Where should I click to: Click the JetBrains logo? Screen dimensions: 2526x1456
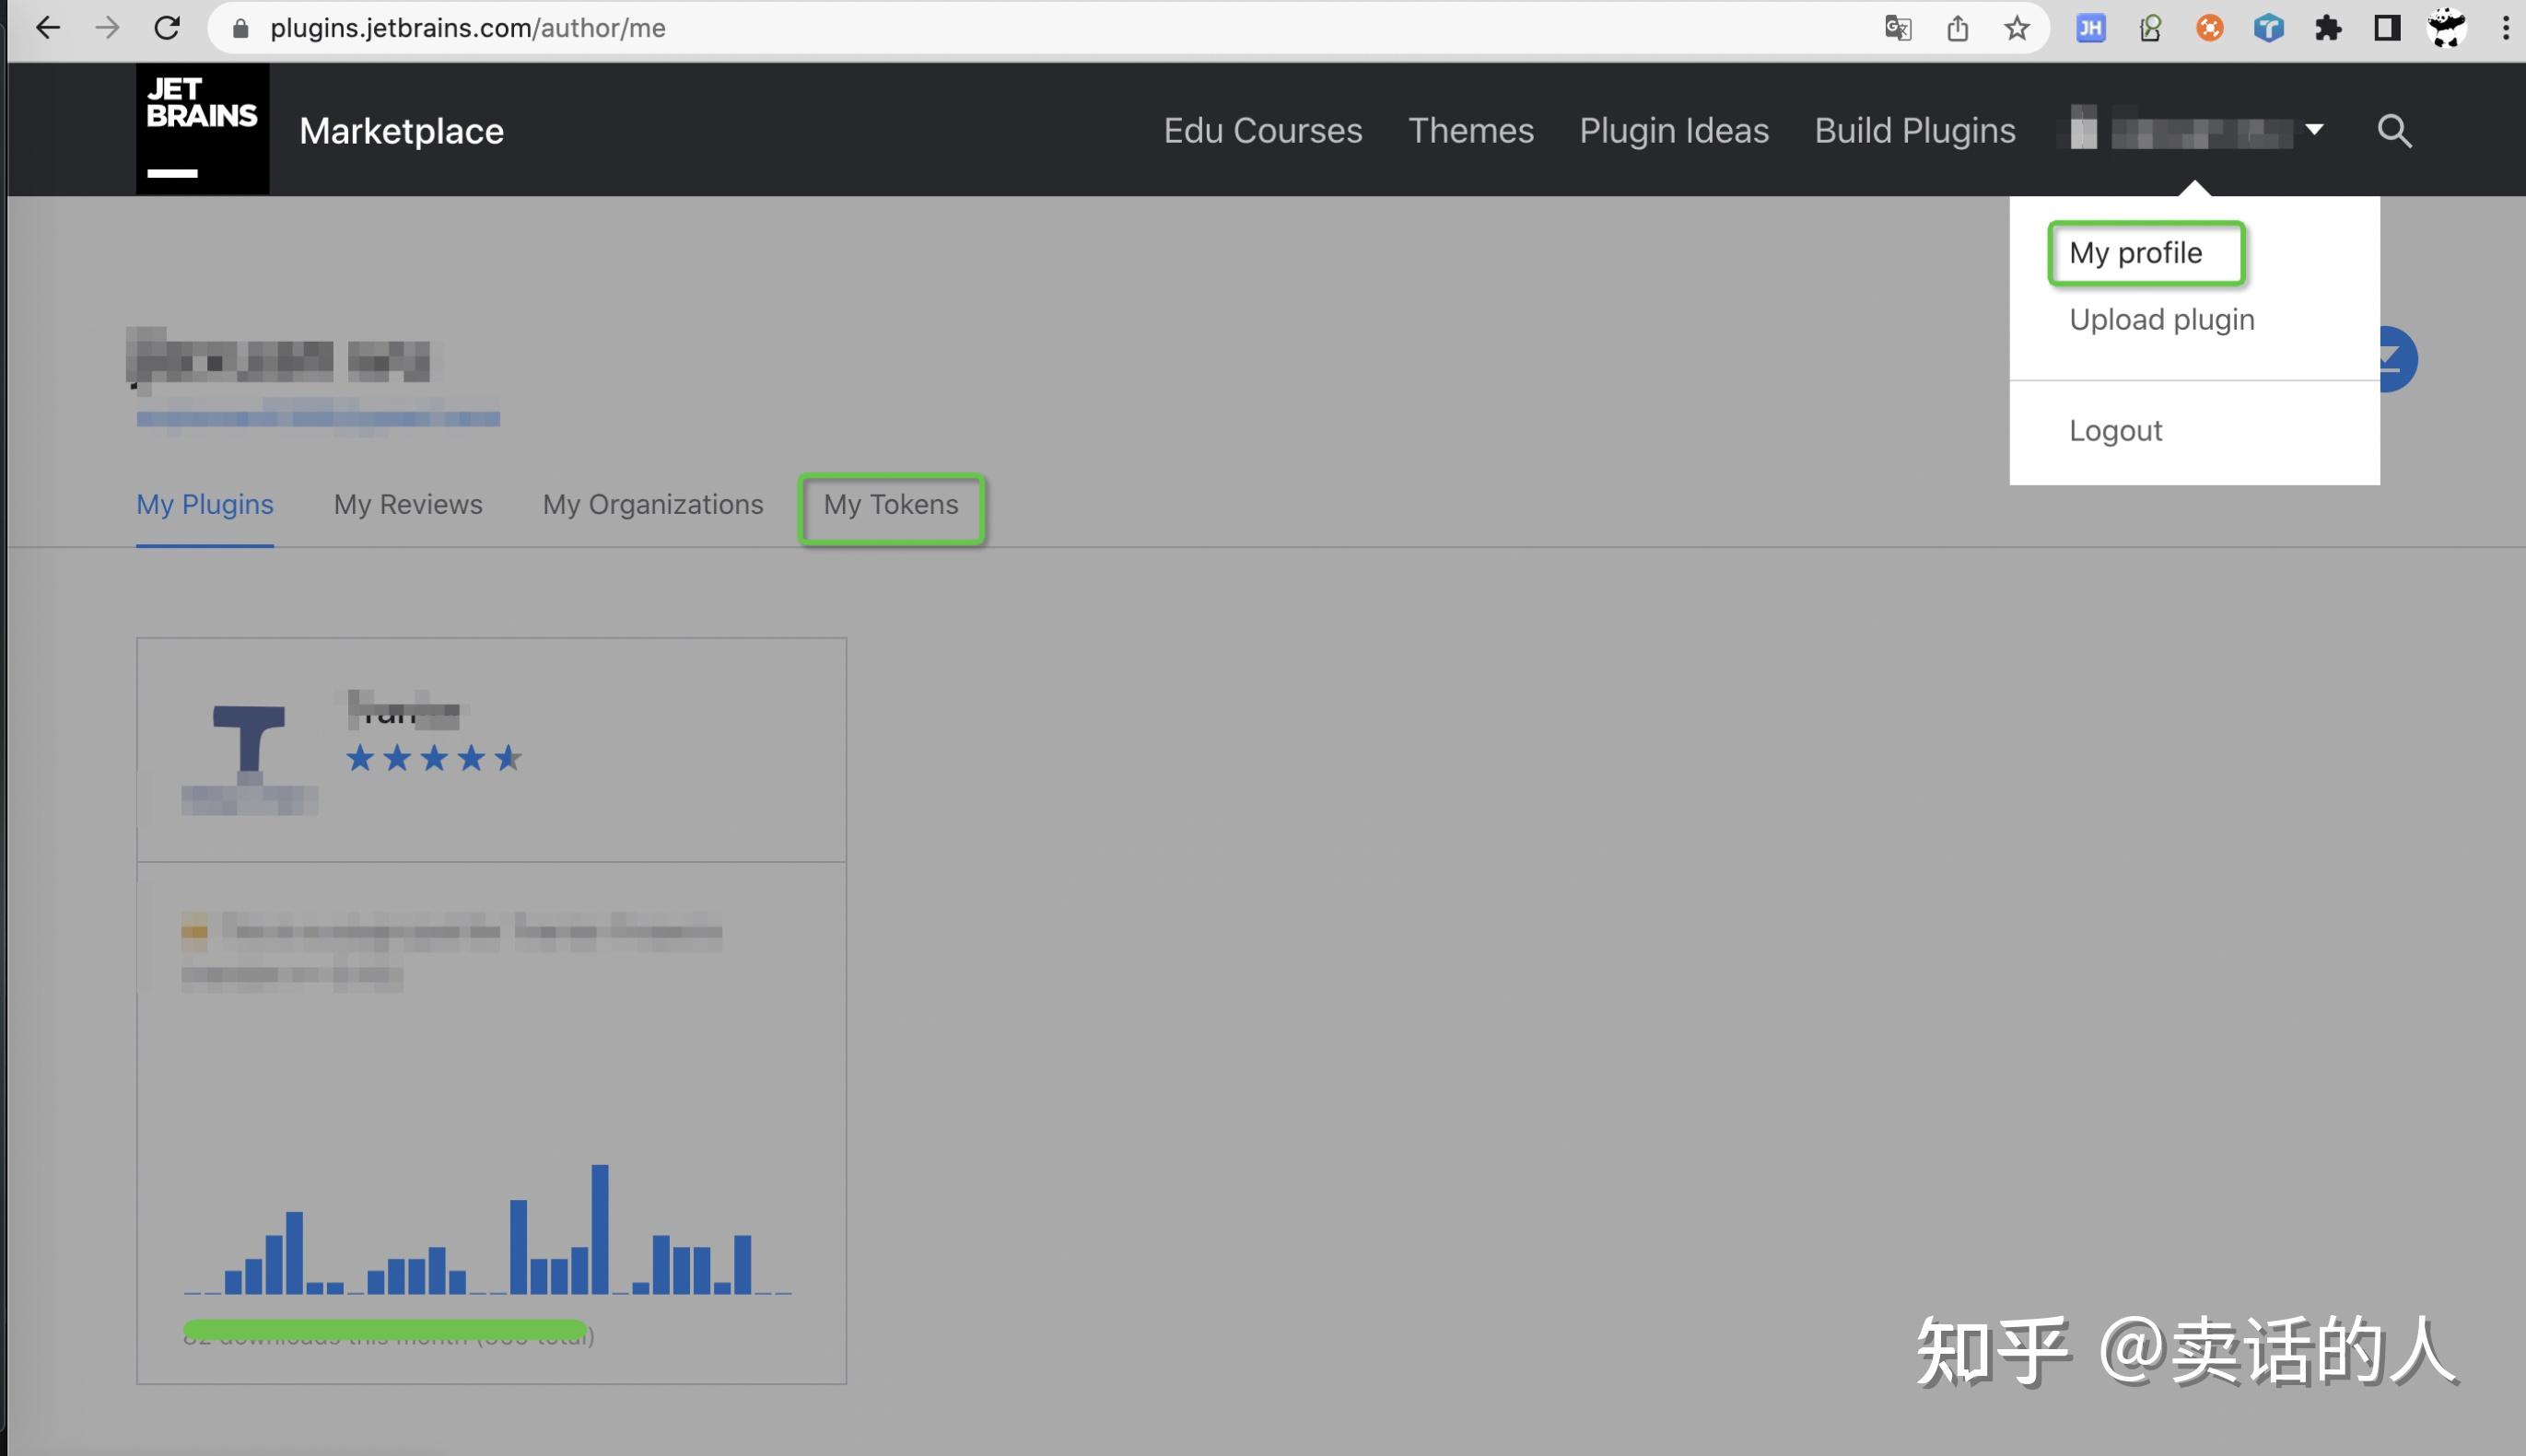202,128
